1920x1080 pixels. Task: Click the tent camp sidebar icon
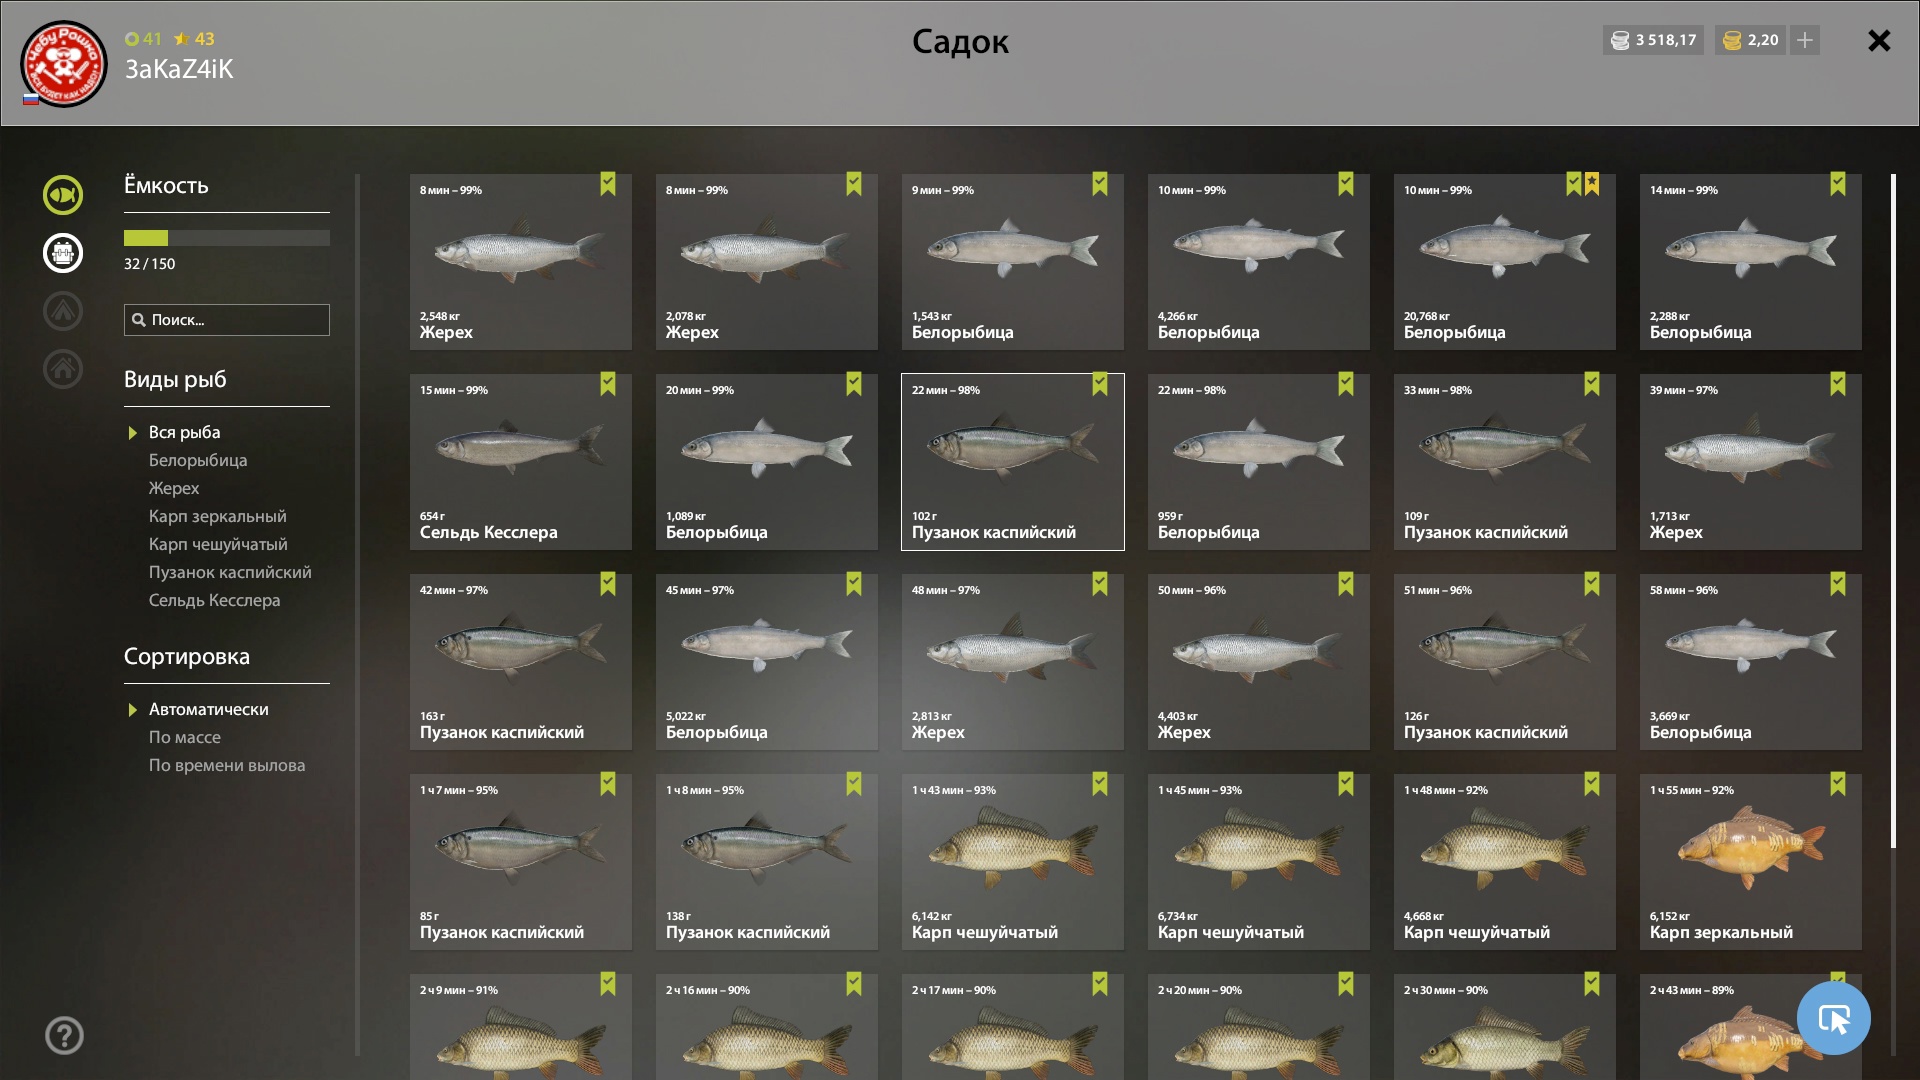(x=63, y=311)
